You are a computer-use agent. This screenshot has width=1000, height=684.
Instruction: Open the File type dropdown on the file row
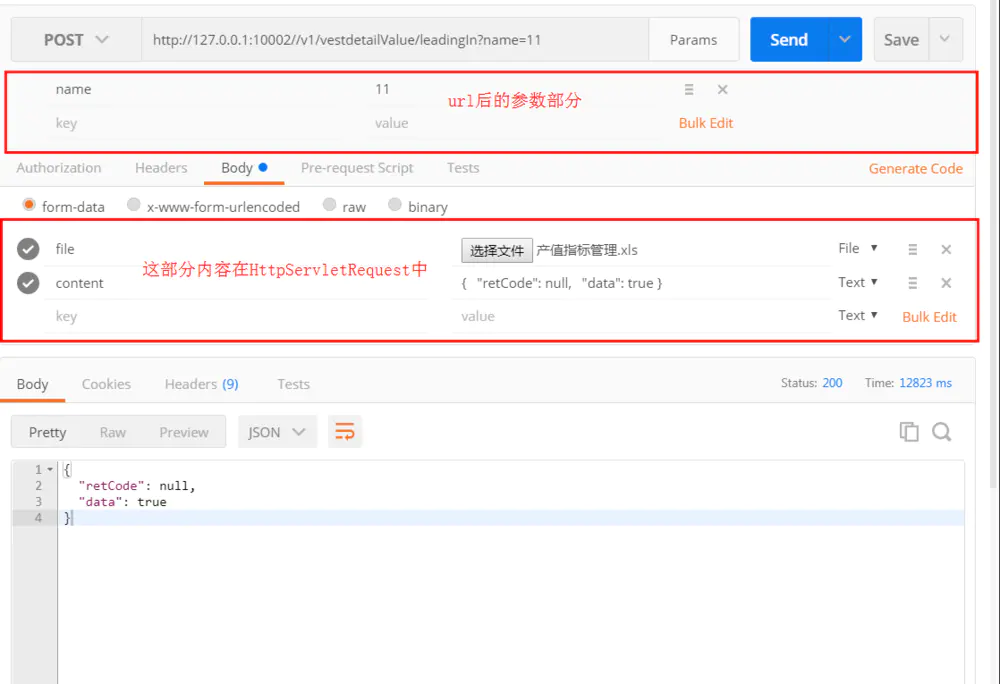(856, 248)
